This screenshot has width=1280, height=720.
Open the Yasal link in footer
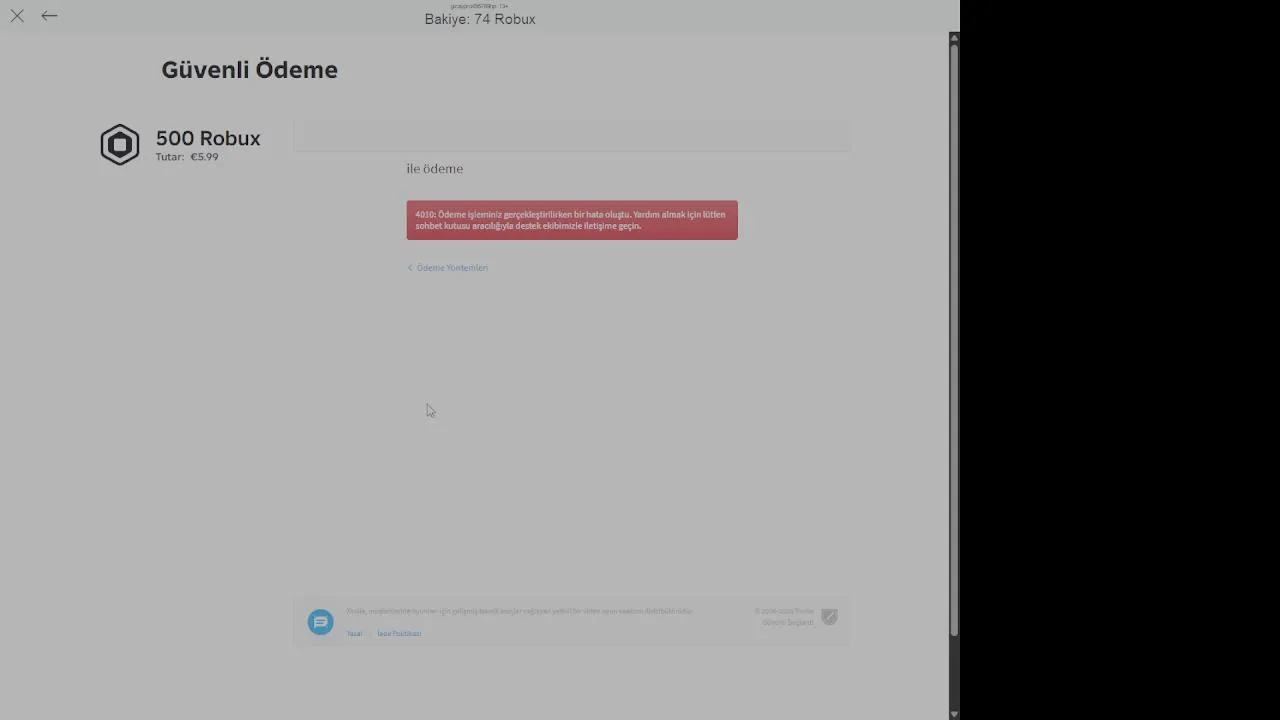pos(354,634)
